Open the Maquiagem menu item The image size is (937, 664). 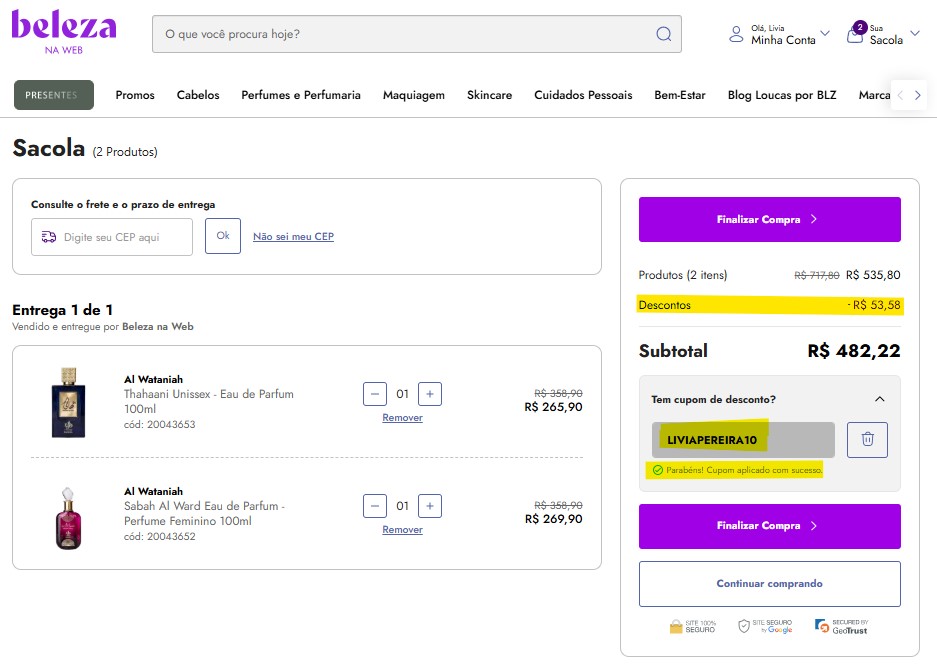point(414,95)
